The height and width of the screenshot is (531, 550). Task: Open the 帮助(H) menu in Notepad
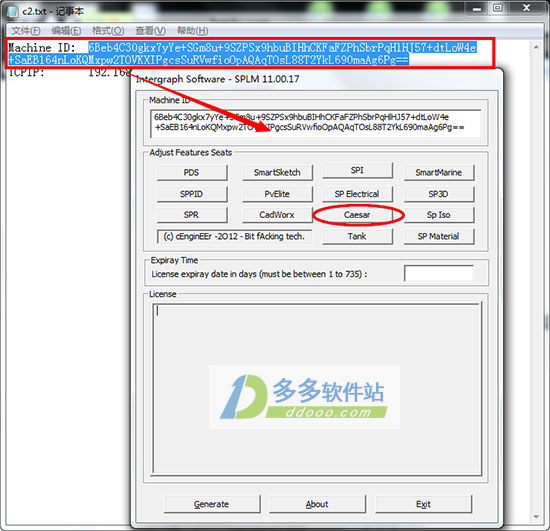pyautogui.click(x=192, y=31)
